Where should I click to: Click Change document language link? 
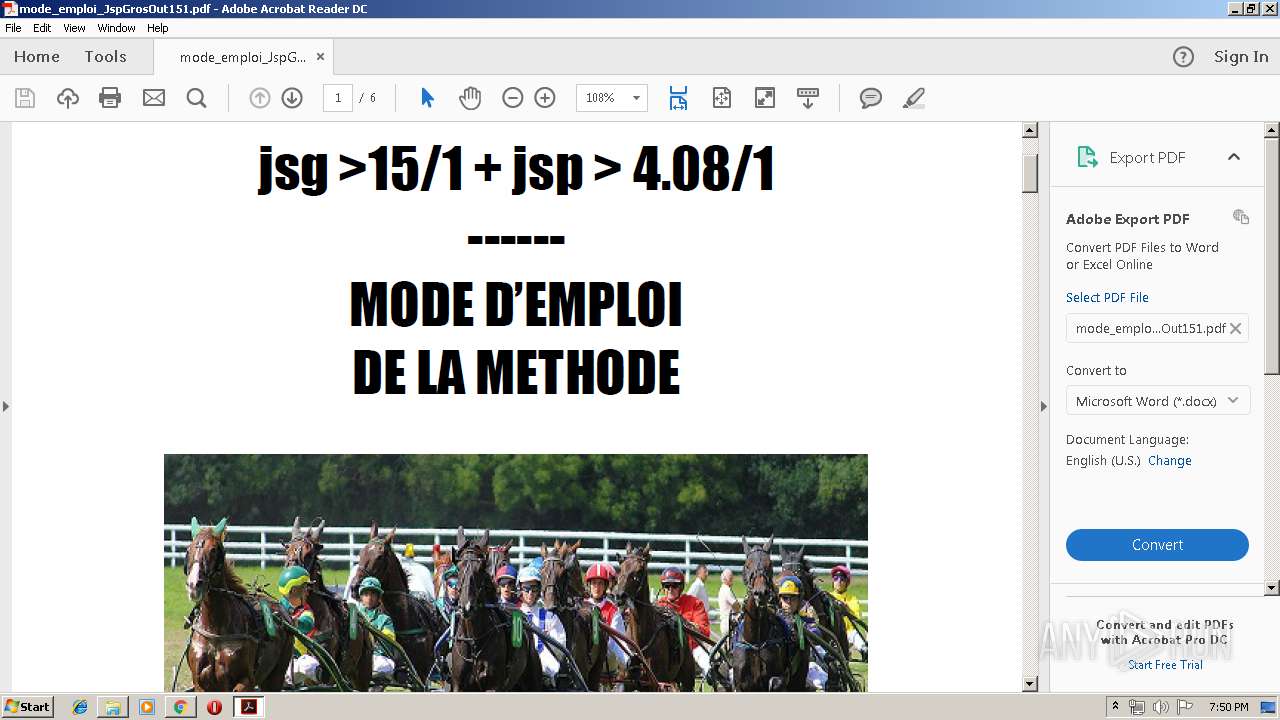tap(1169, 461)
